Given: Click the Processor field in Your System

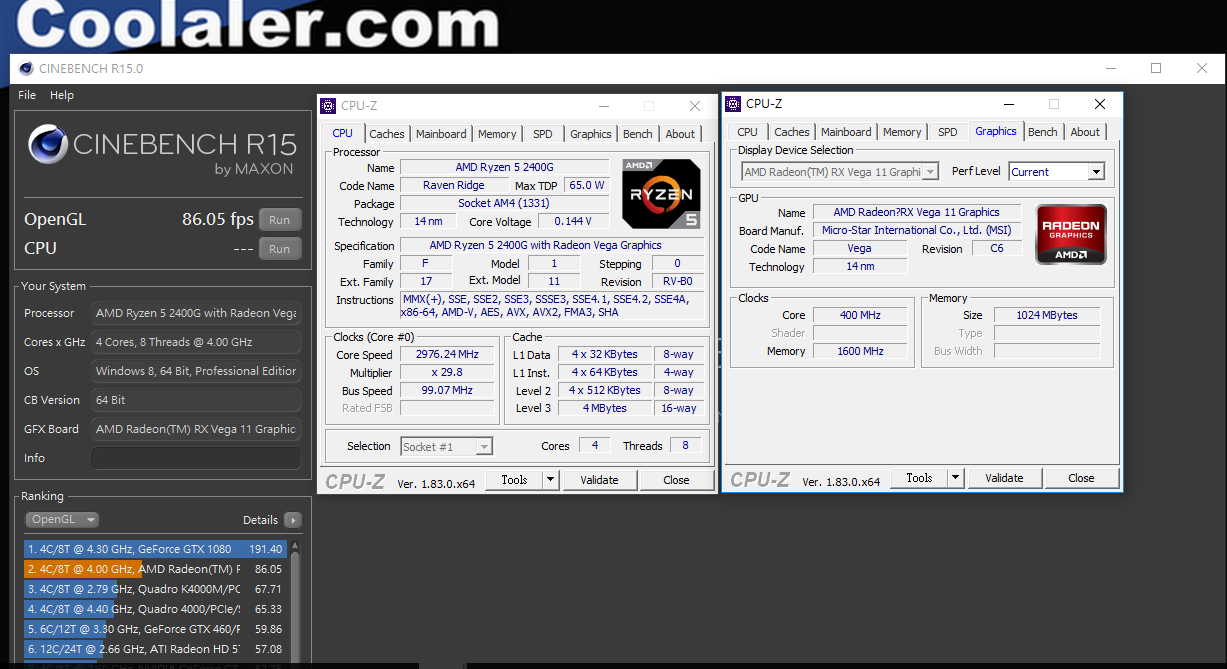Looking at the screenshot, I should point(196,313).
